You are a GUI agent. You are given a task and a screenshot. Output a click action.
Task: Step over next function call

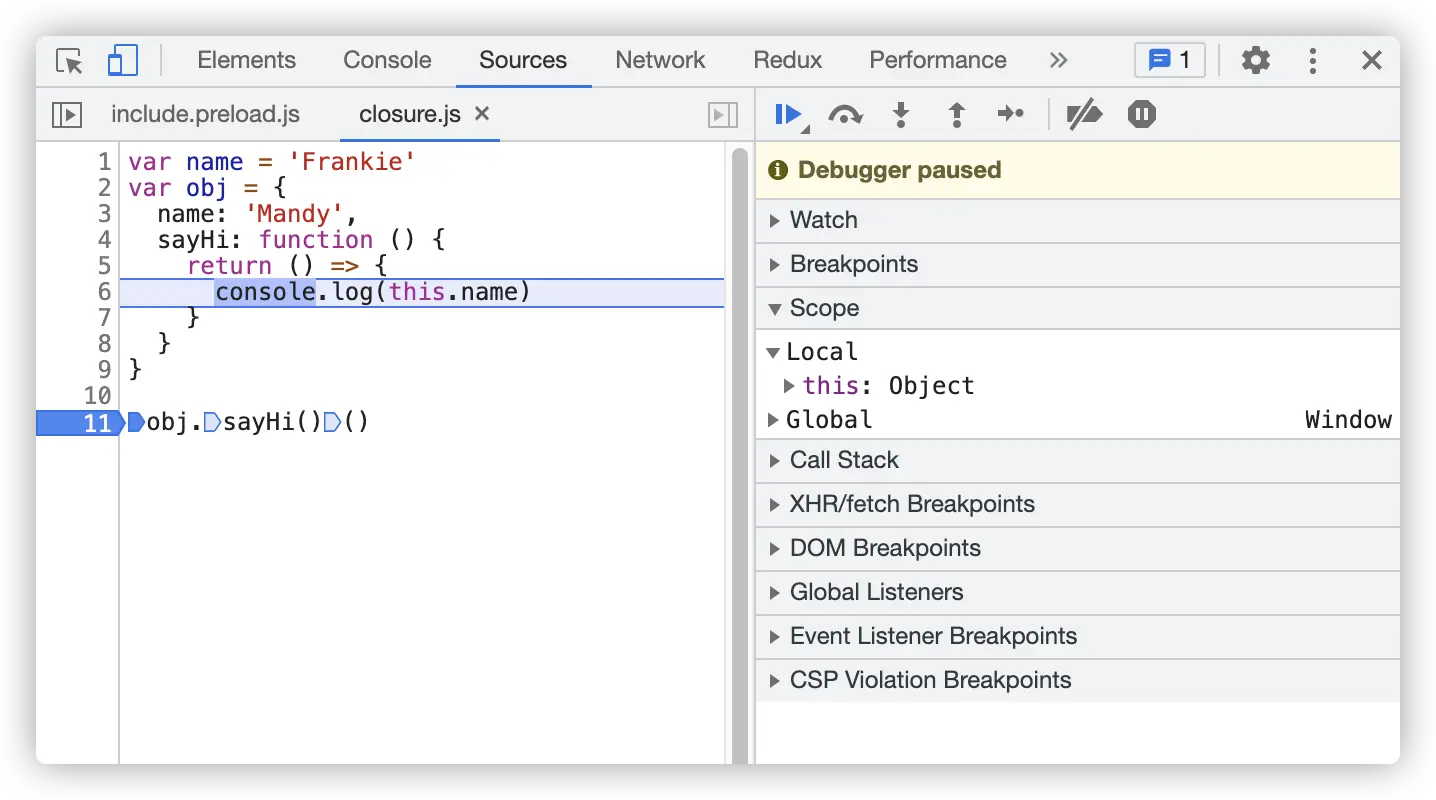coord(845,115)
